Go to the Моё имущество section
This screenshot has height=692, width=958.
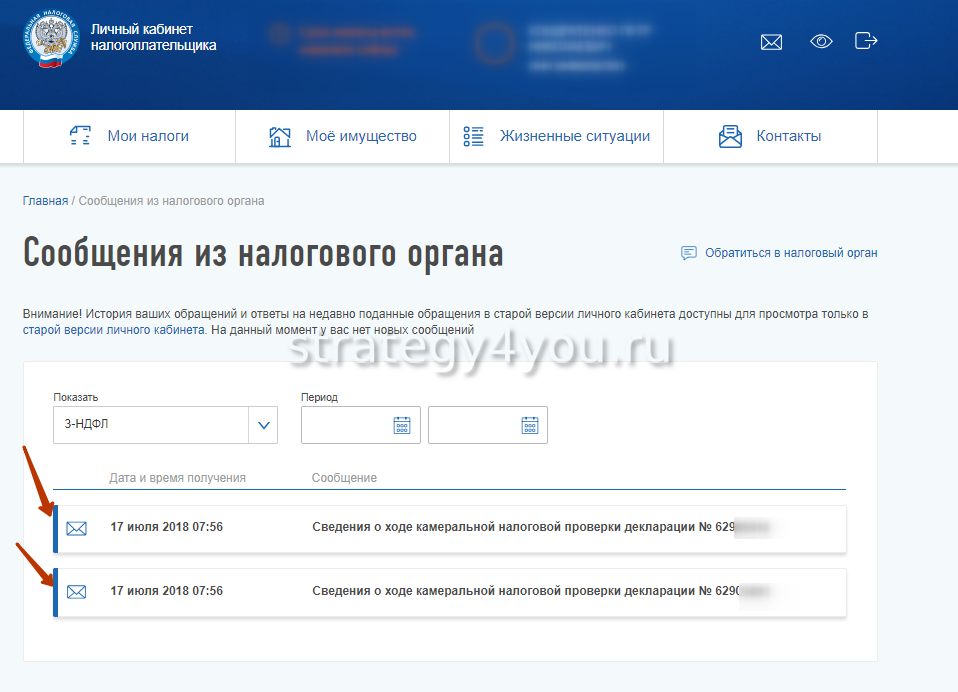pos(343,136)
